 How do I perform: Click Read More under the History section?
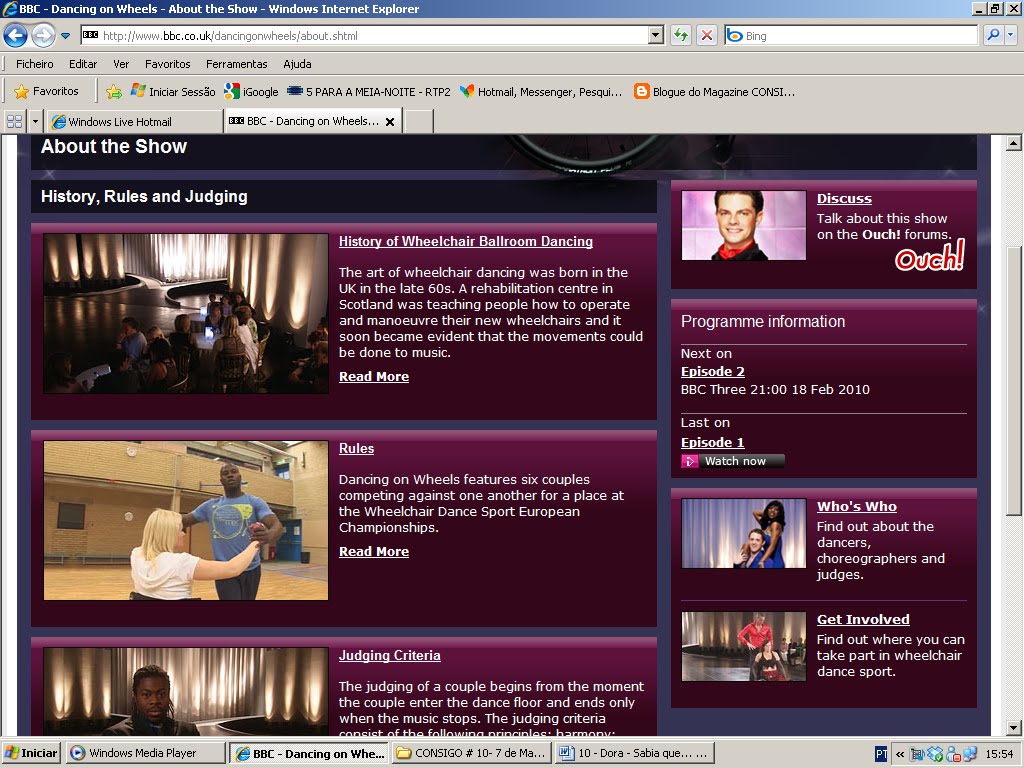pos(374,376)
